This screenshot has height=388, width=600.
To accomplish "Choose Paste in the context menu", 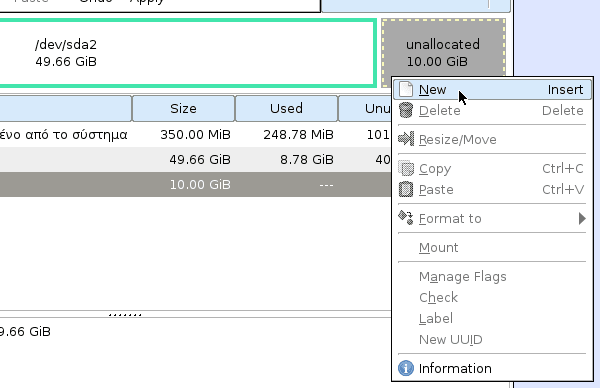I will 492,190.
